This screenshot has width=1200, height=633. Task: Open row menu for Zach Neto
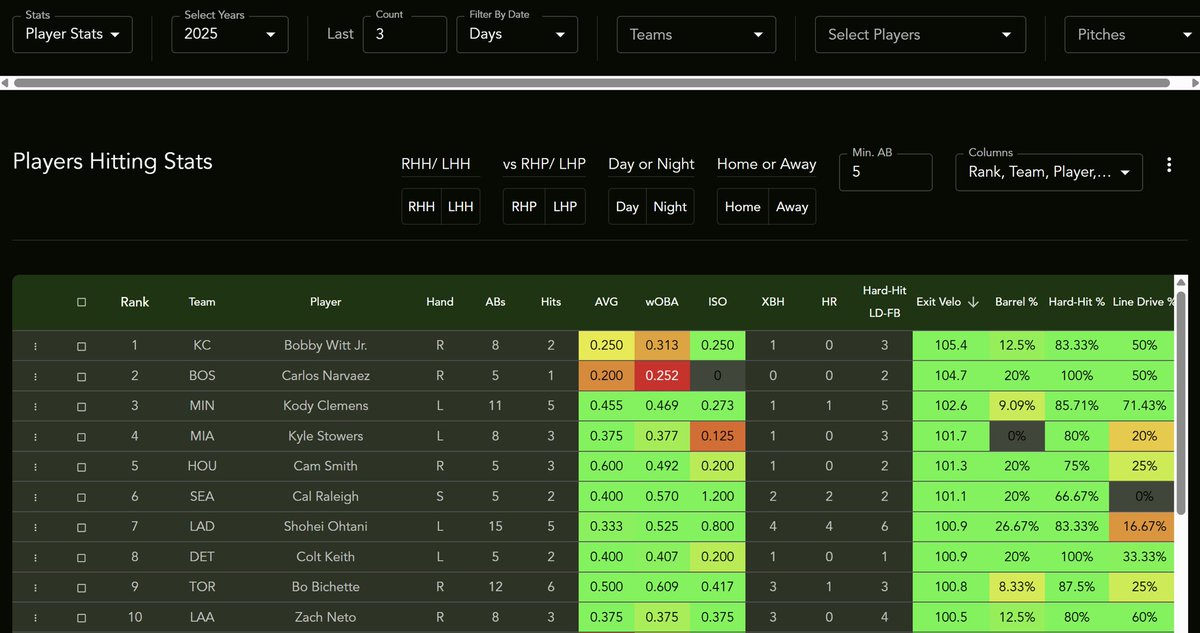click(x=35, y=618)
